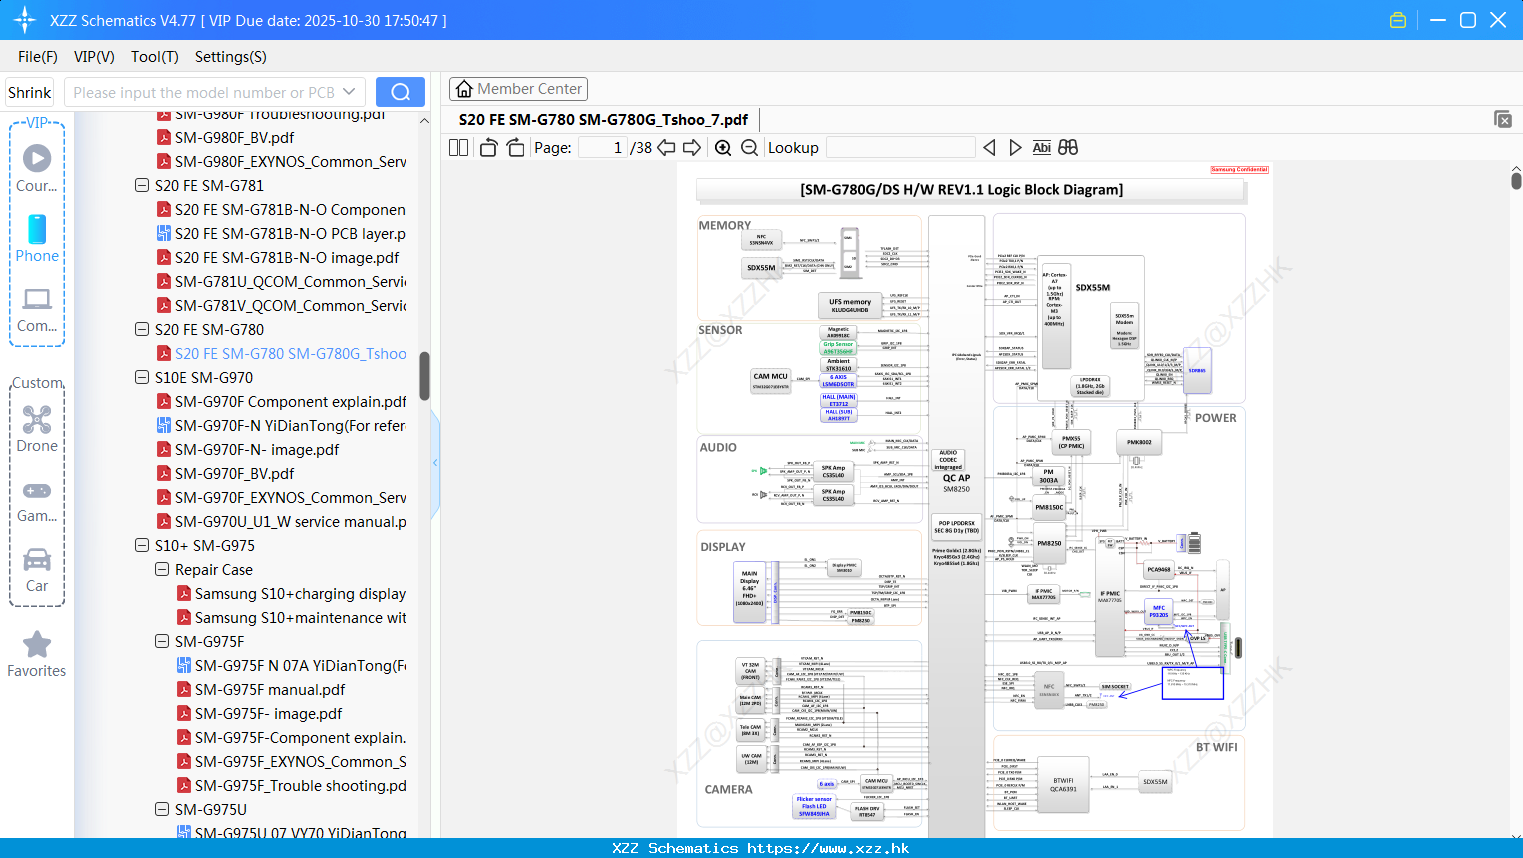Click the XZZ website link in status bar
This screenshot has height=858, width=1523.
tap(828, 848)
